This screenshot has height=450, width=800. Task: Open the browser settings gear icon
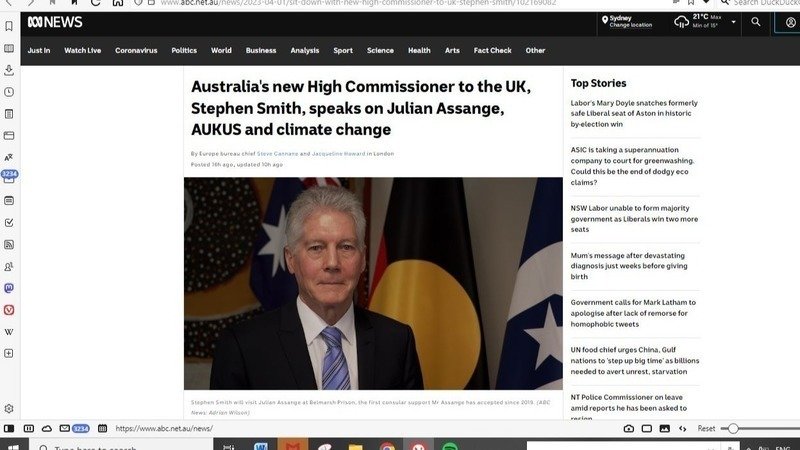[x=9, y=408]
